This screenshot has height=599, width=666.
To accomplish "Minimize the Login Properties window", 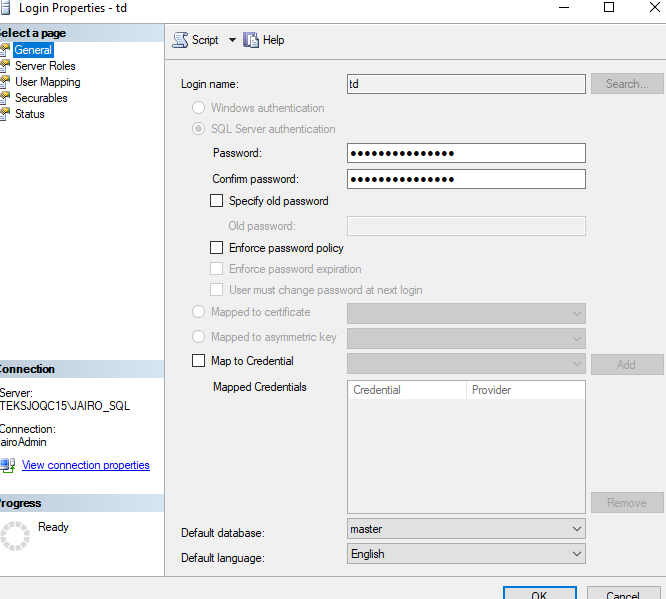I will point(564,7).
